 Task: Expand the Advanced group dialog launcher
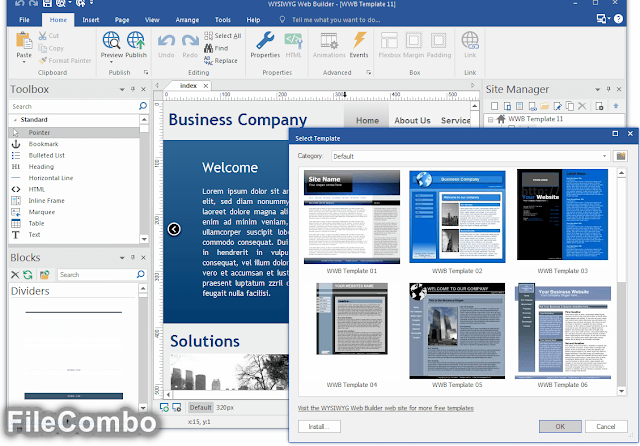369,73
